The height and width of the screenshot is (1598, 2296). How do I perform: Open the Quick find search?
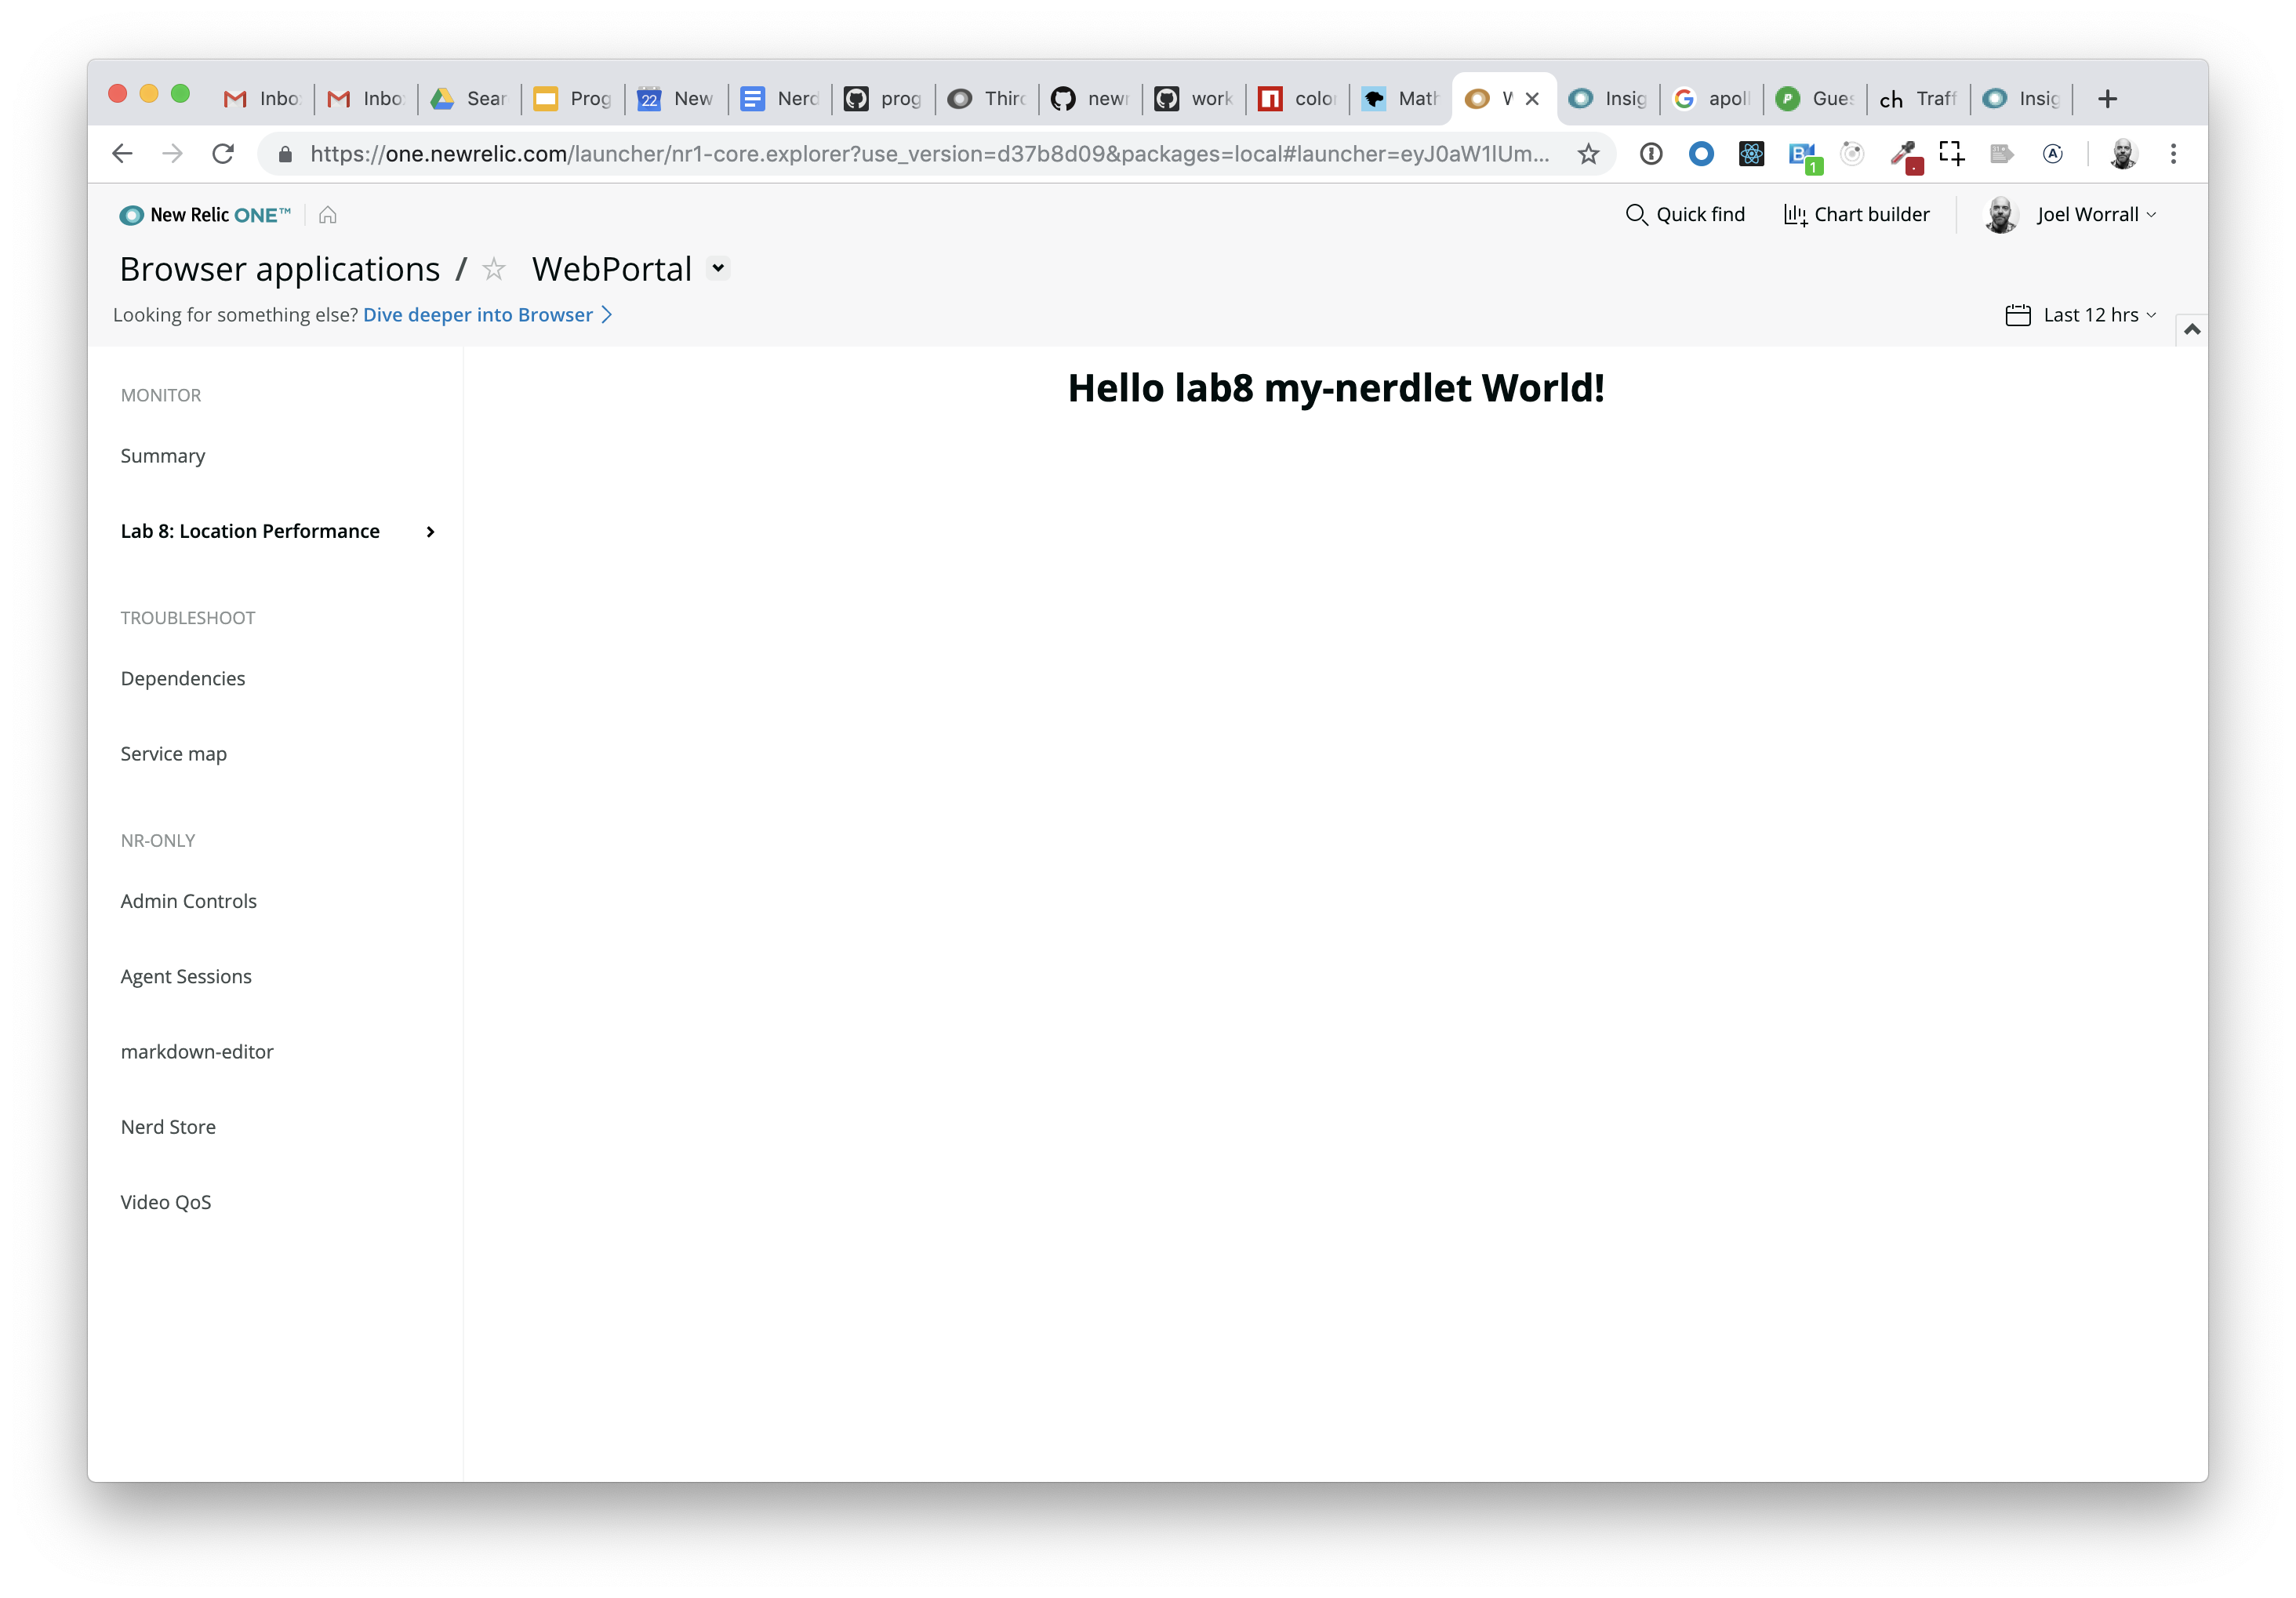coord(1685,214)
